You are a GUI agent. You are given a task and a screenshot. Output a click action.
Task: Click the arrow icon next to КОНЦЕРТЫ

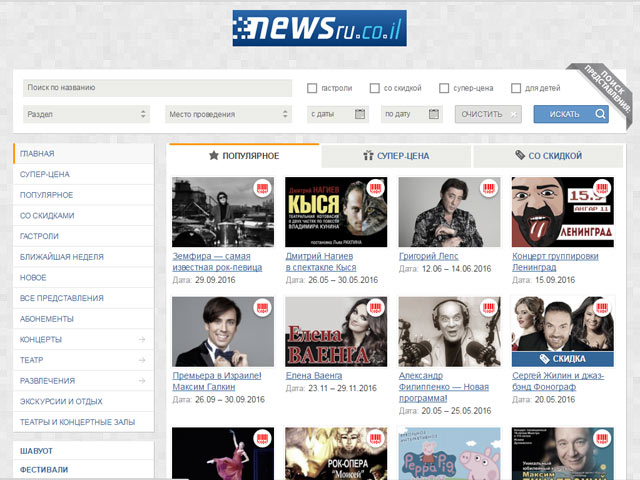[142, 339]
